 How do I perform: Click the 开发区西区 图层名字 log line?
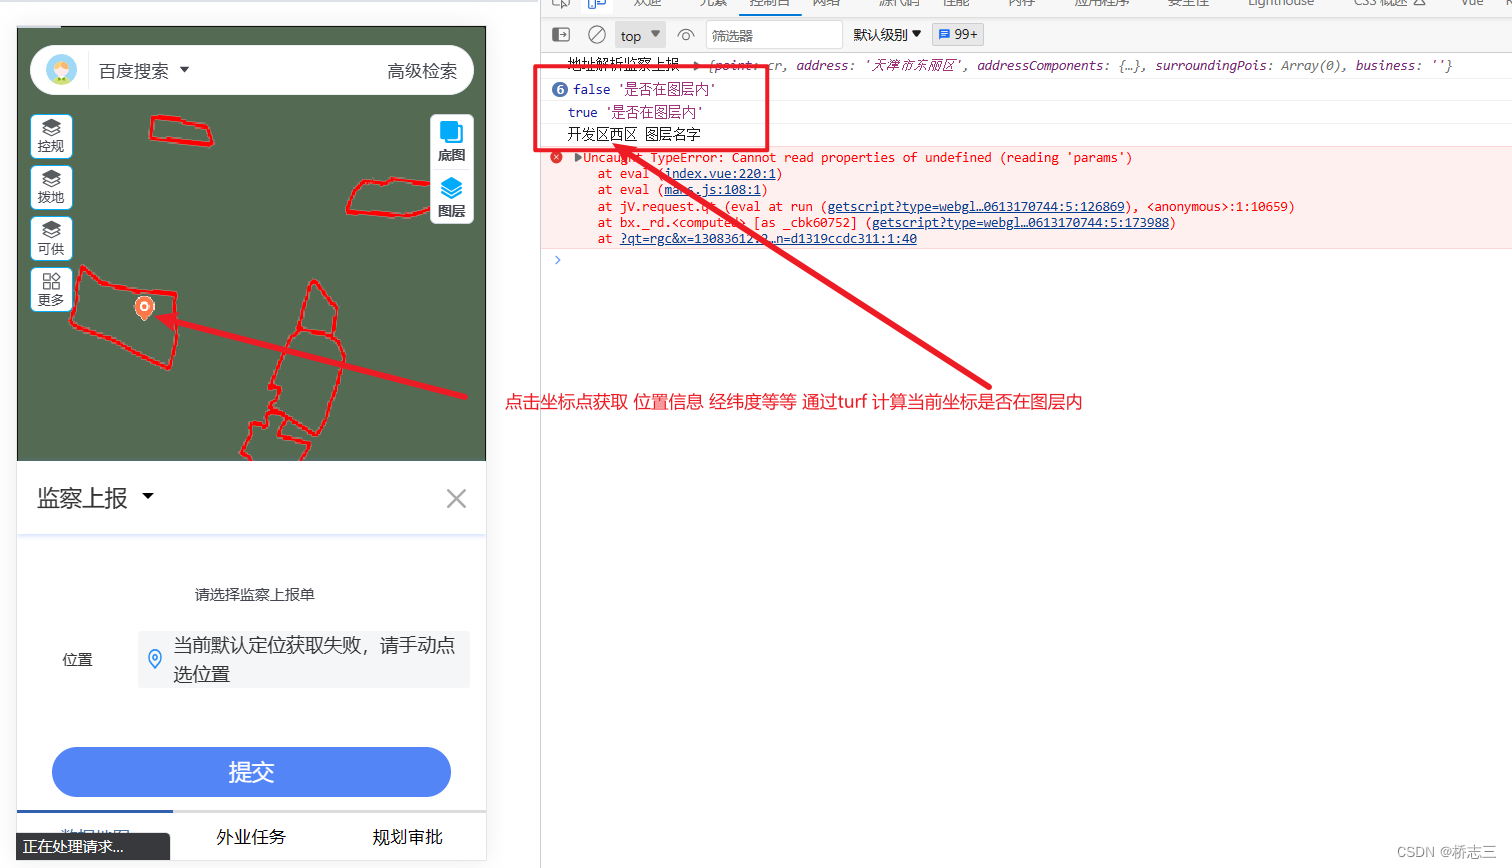[x=634, y=135]
